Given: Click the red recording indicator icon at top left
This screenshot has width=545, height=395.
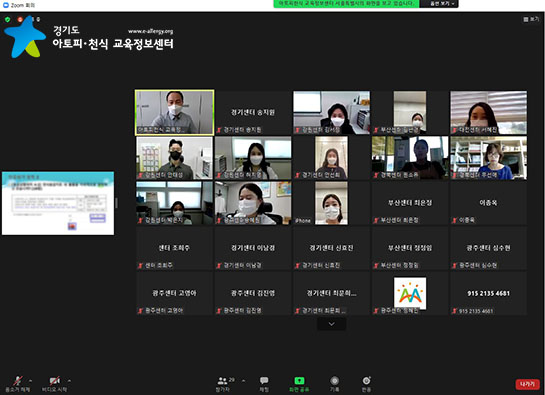Looking at the screenshot, I should click(x=20, y=19).
